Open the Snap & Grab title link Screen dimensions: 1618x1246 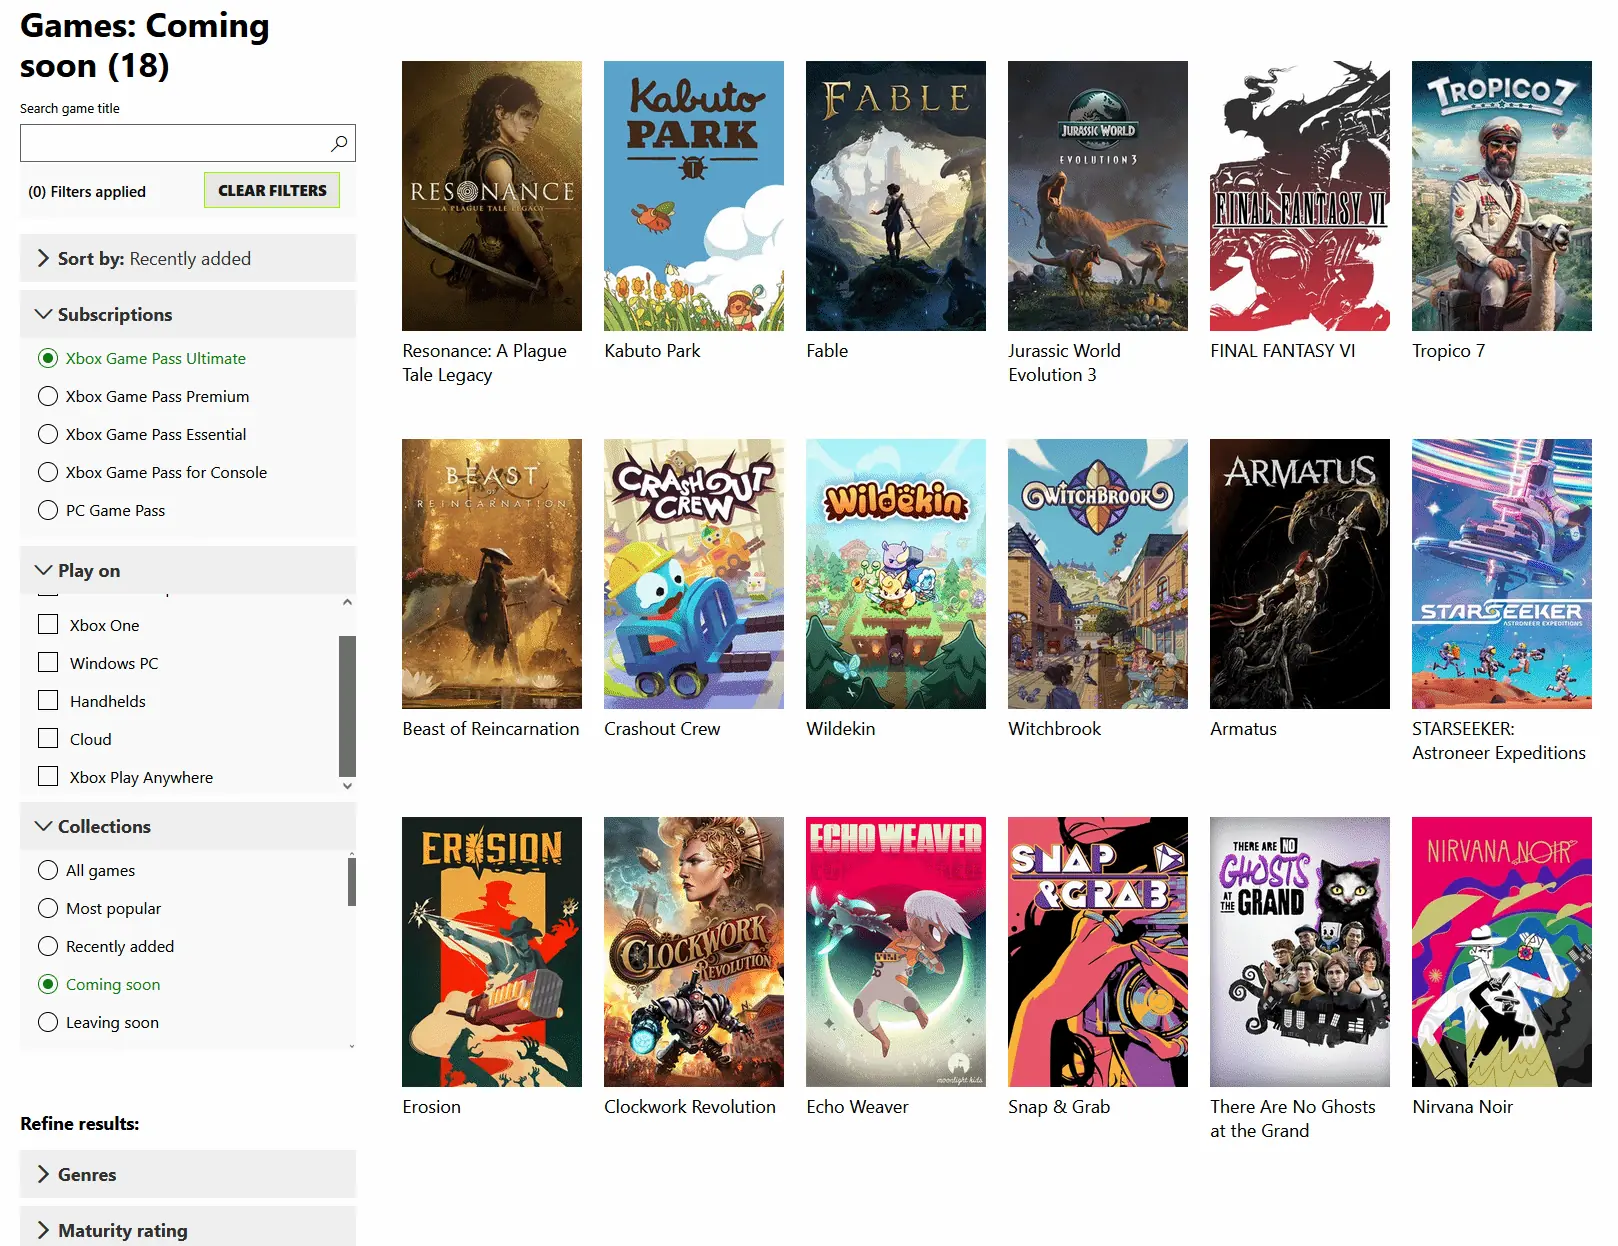point(1059,1107)
